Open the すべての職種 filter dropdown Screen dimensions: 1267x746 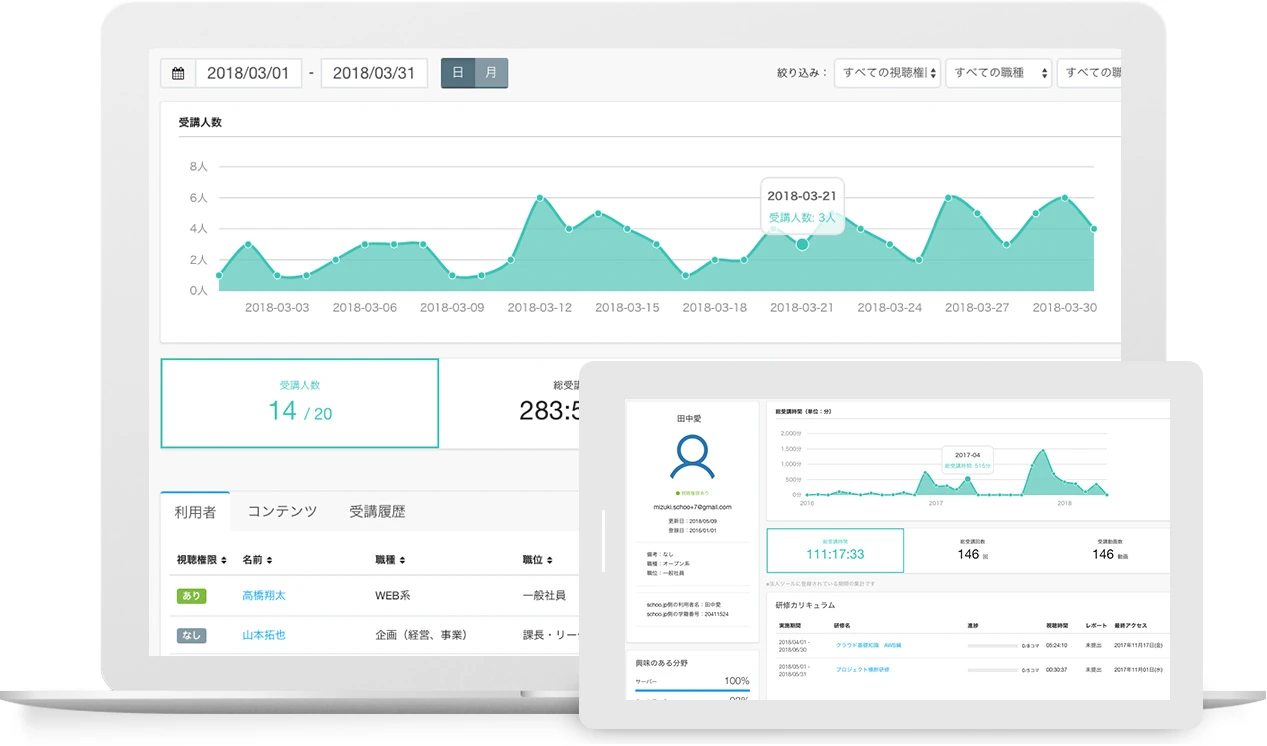998,72
